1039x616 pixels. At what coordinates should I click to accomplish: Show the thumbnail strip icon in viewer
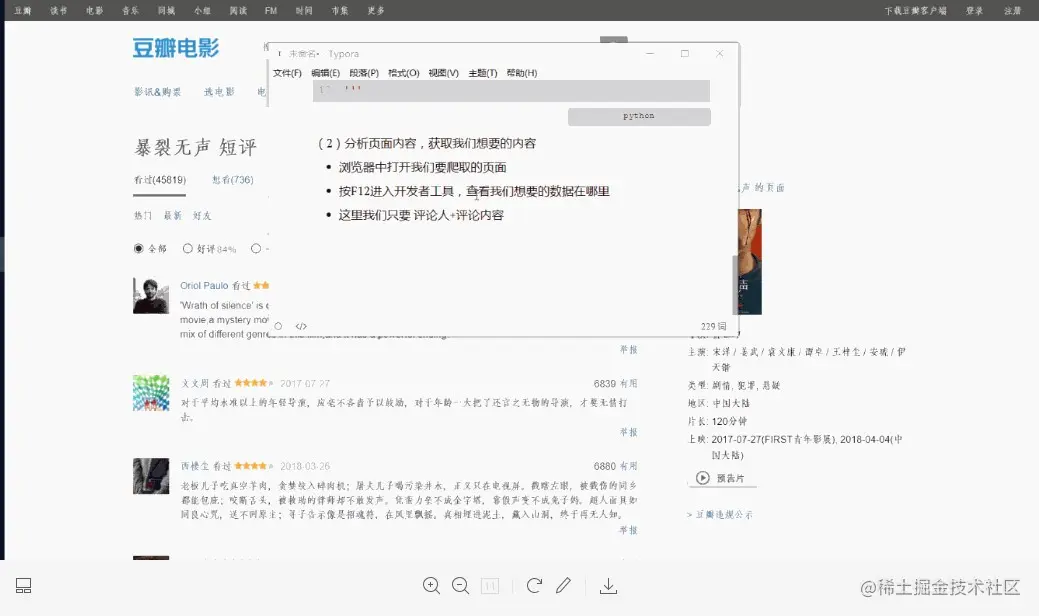click(x=23, y=586)
